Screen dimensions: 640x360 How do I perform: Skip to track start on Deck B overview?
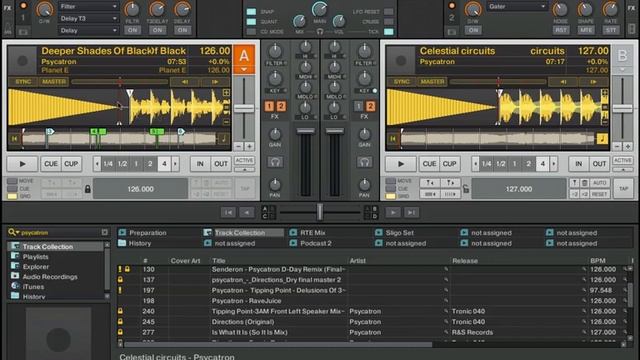pos(393,139)
